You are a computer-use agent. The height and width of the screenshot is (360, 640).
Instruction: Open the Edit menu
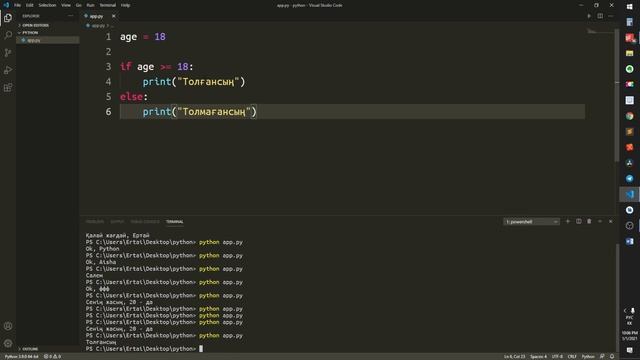coord(30,5)
